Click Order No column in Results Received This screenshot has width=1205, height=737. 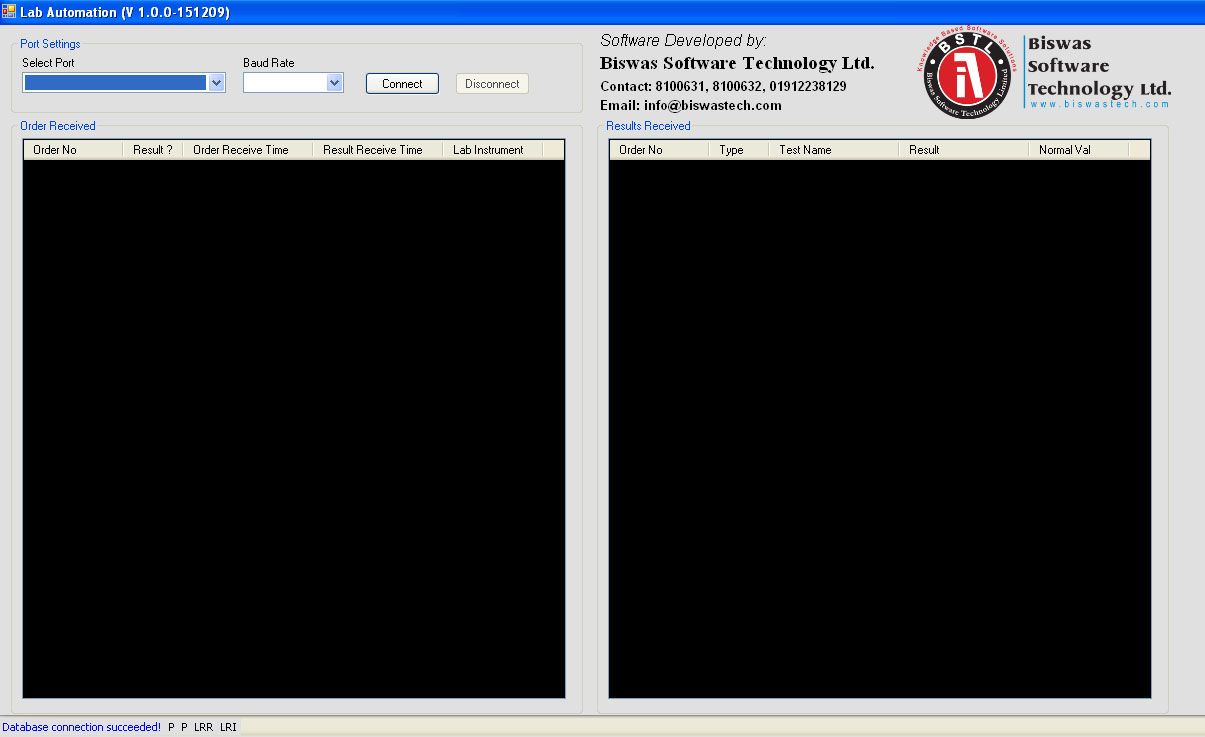(x=659, y=150)
